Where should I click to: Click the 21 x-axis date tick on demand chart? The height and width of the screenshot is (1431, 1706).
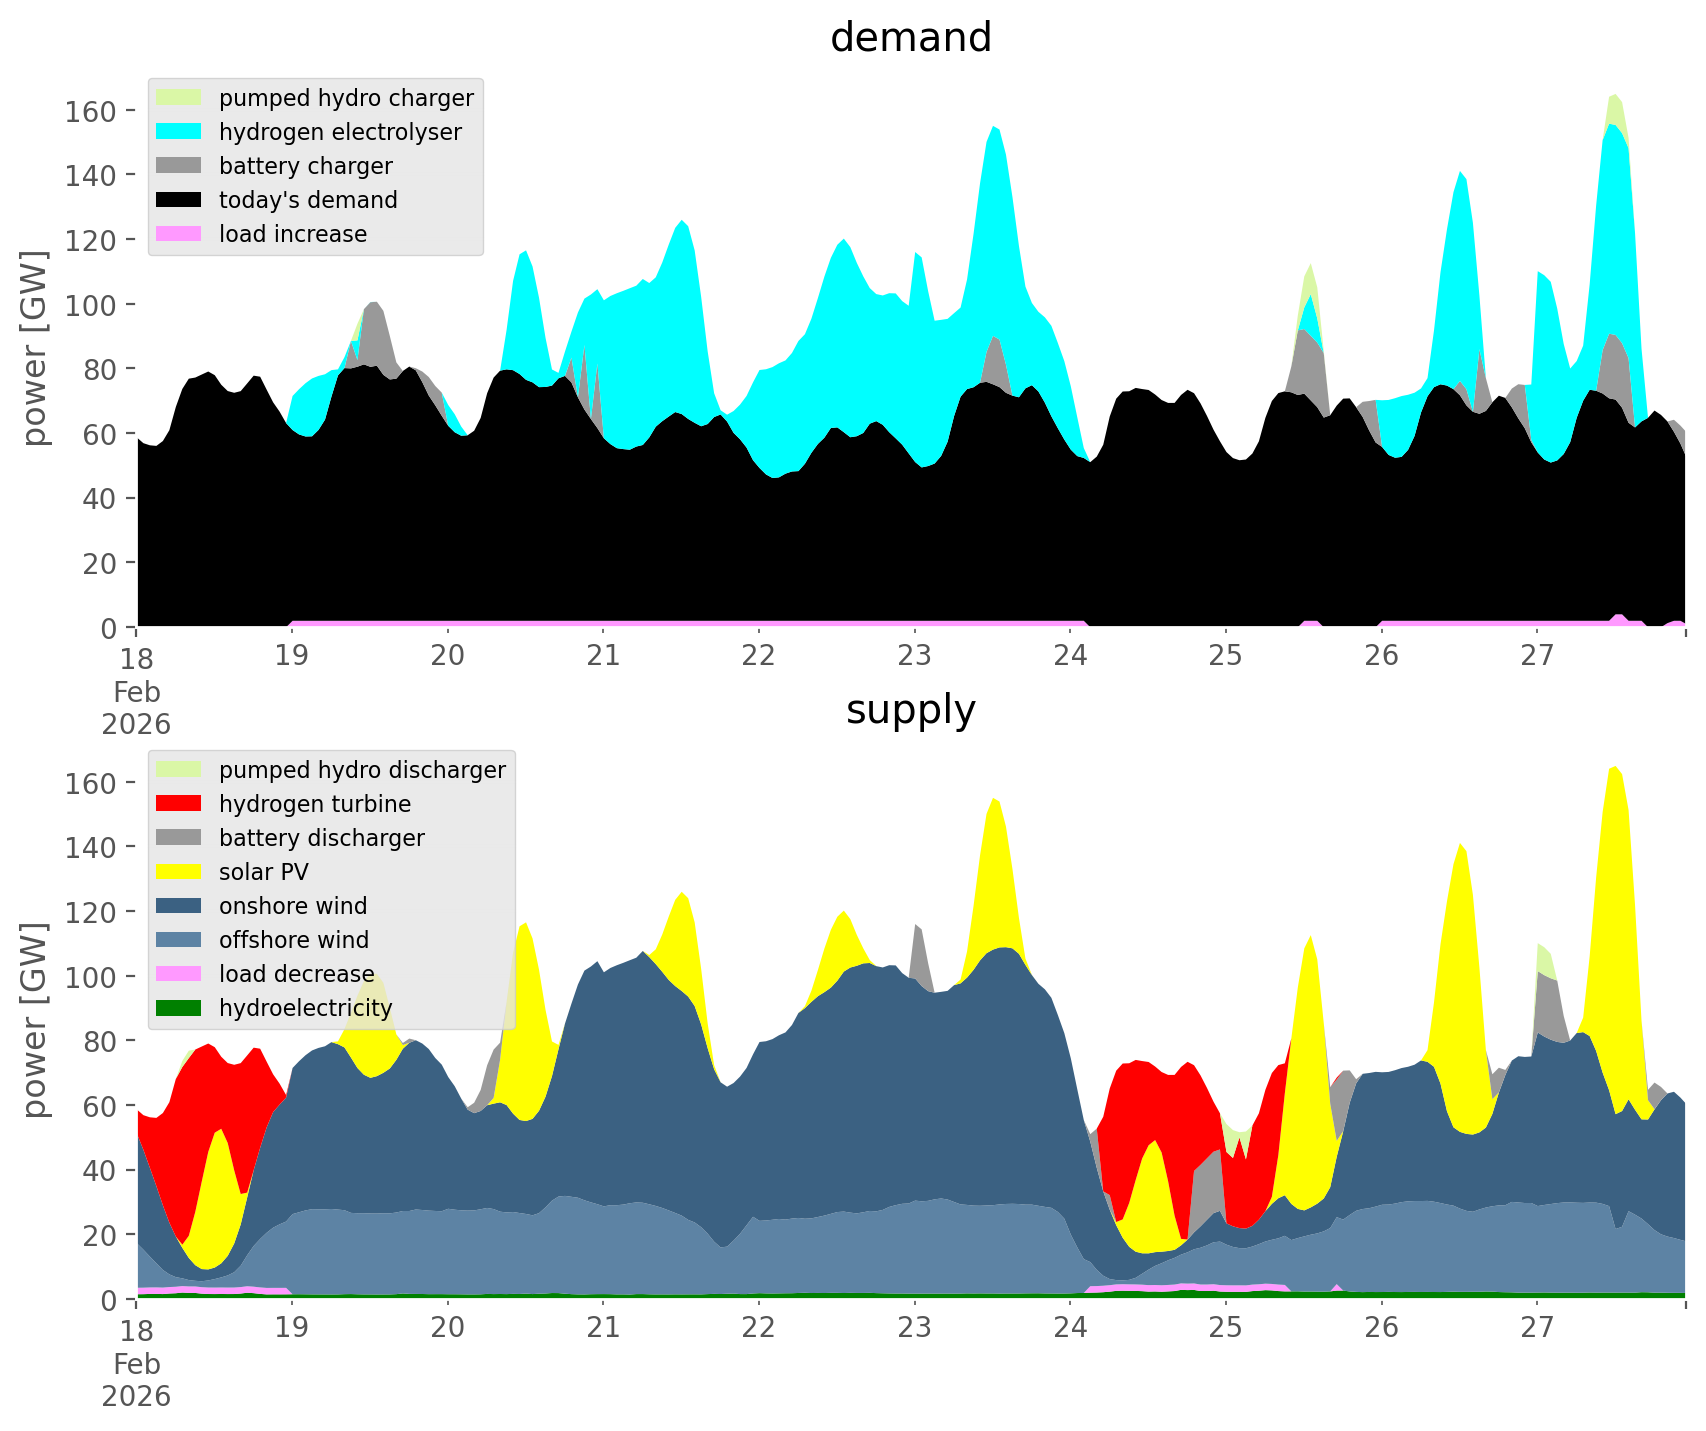click(603, 656)
